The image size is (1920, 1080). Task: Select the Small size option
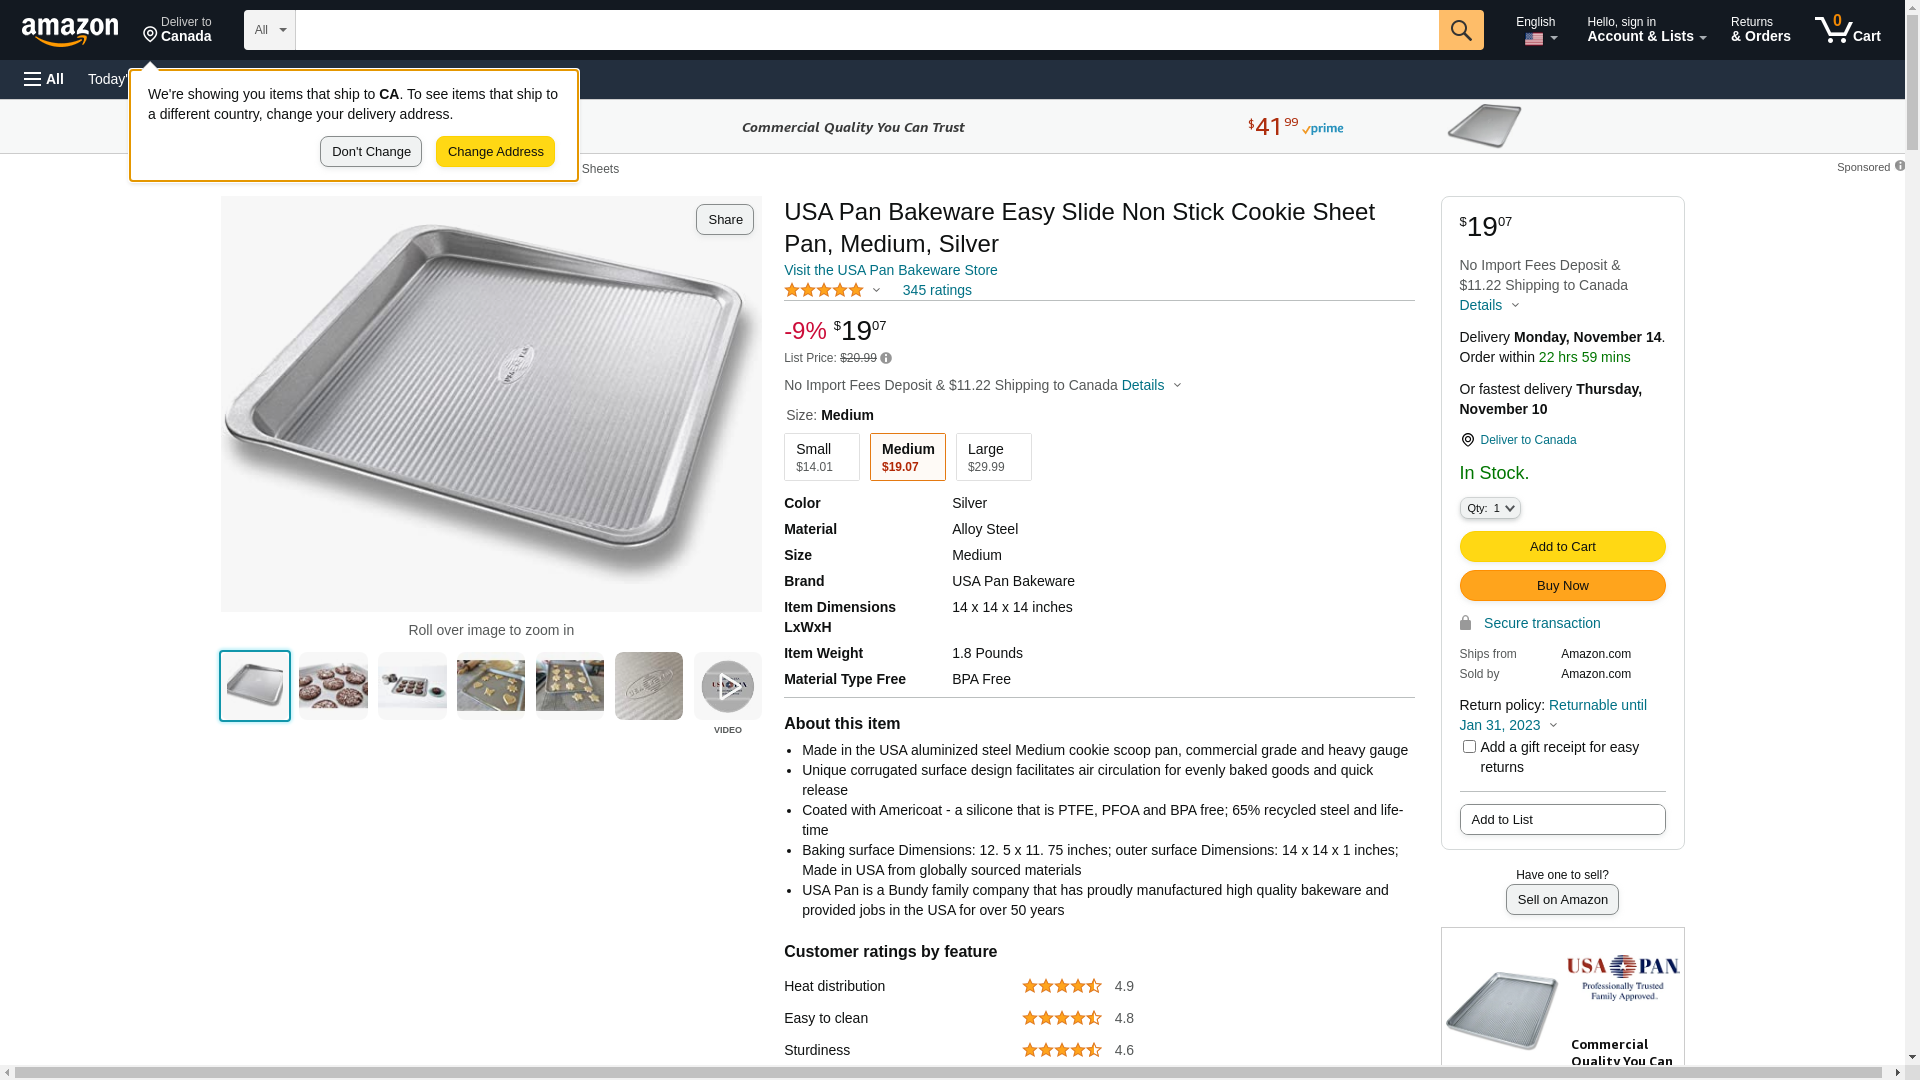[821, 457]
